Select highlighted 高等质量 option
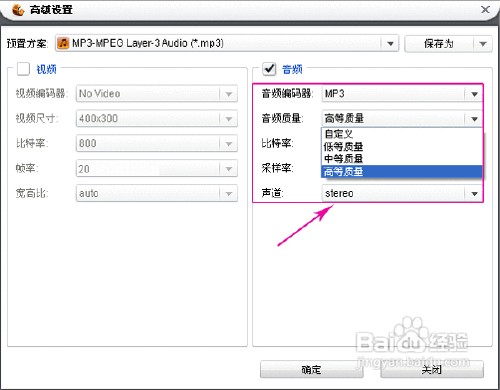The image size is (500, 390). point(402,172)
